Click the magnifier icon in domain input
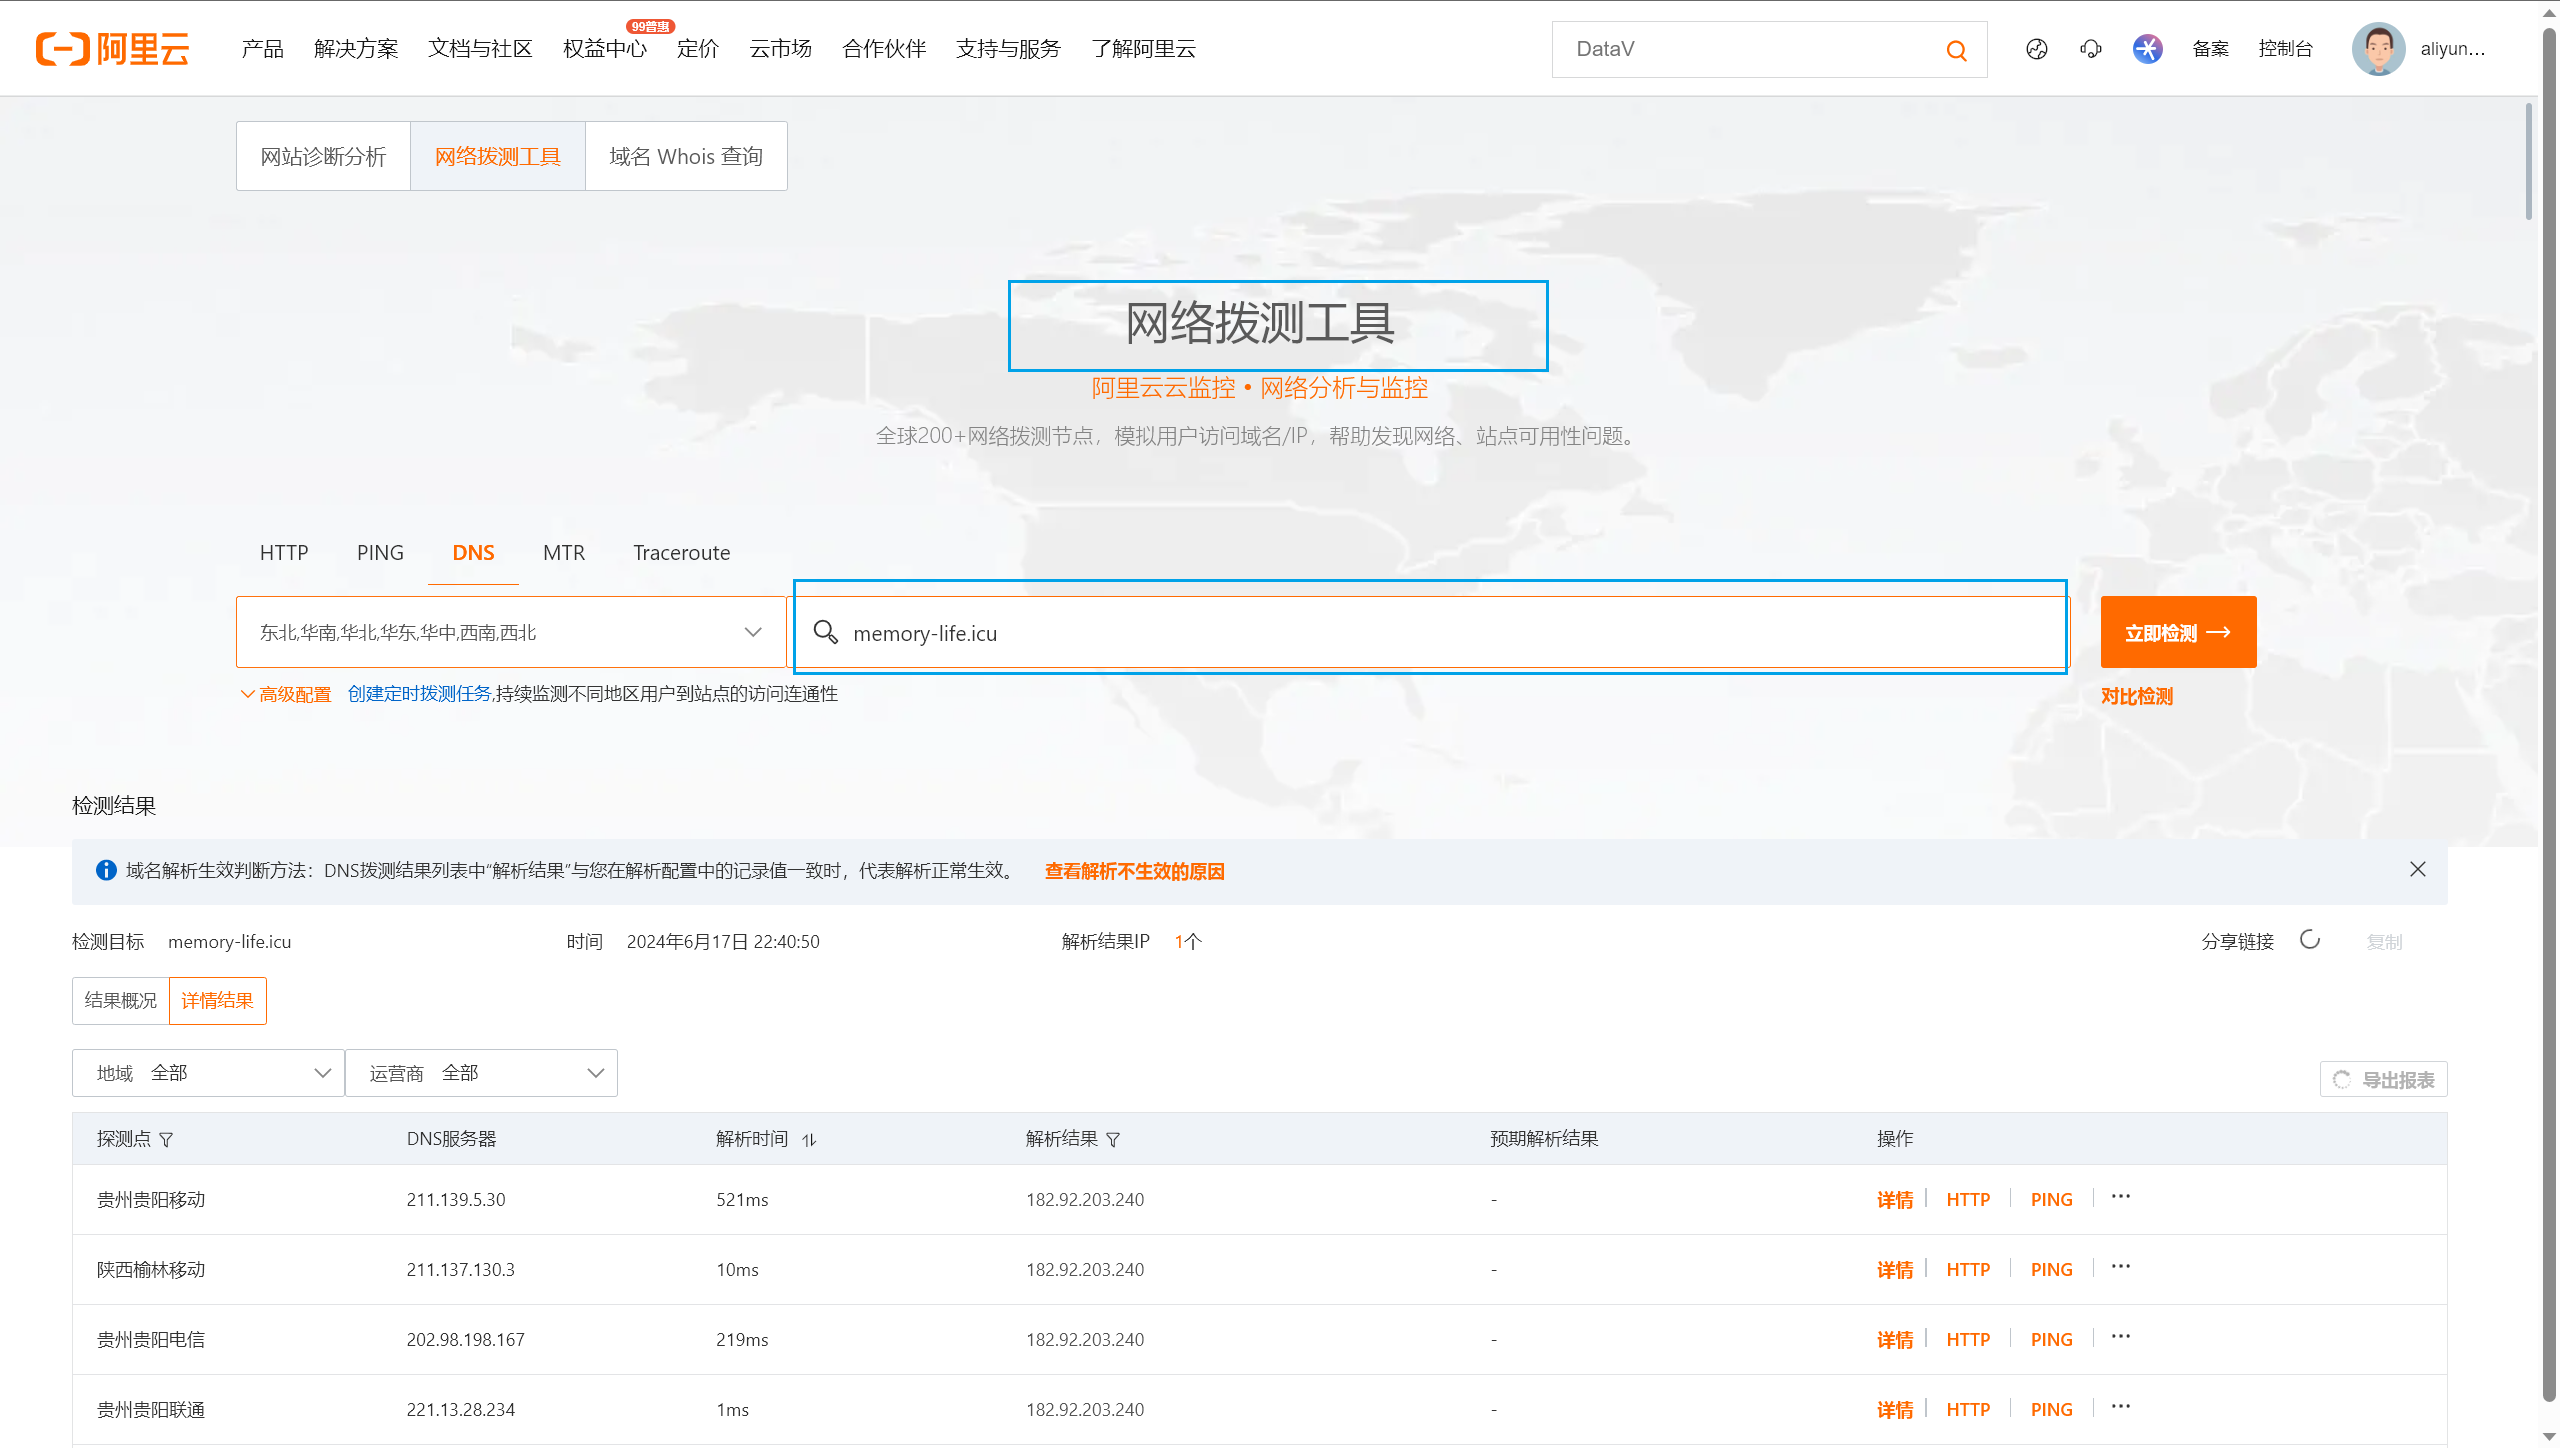Image resolution: width=2560 pixels, height=1448 pixels. coord(825,632)
